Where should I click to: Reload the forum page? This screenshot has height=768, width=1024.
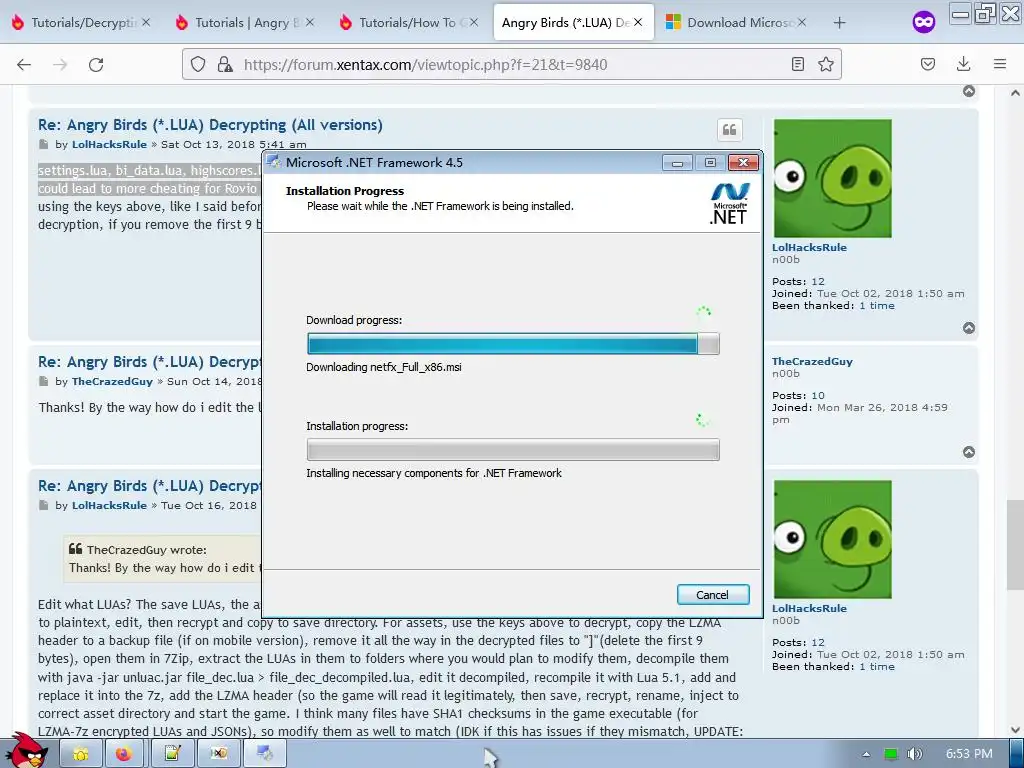click(x=96, y=64)
